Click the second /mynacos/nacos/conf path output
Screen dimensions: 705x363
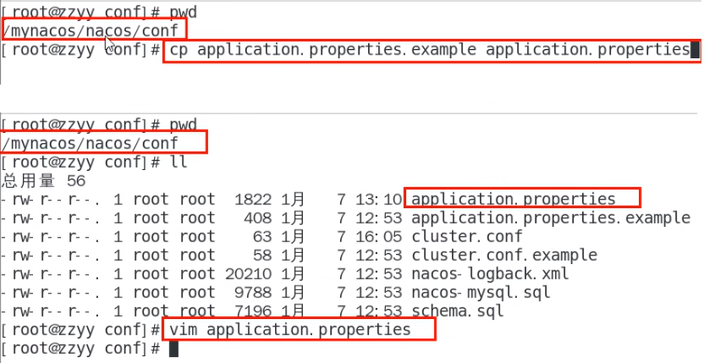click(x=90, y=143)
